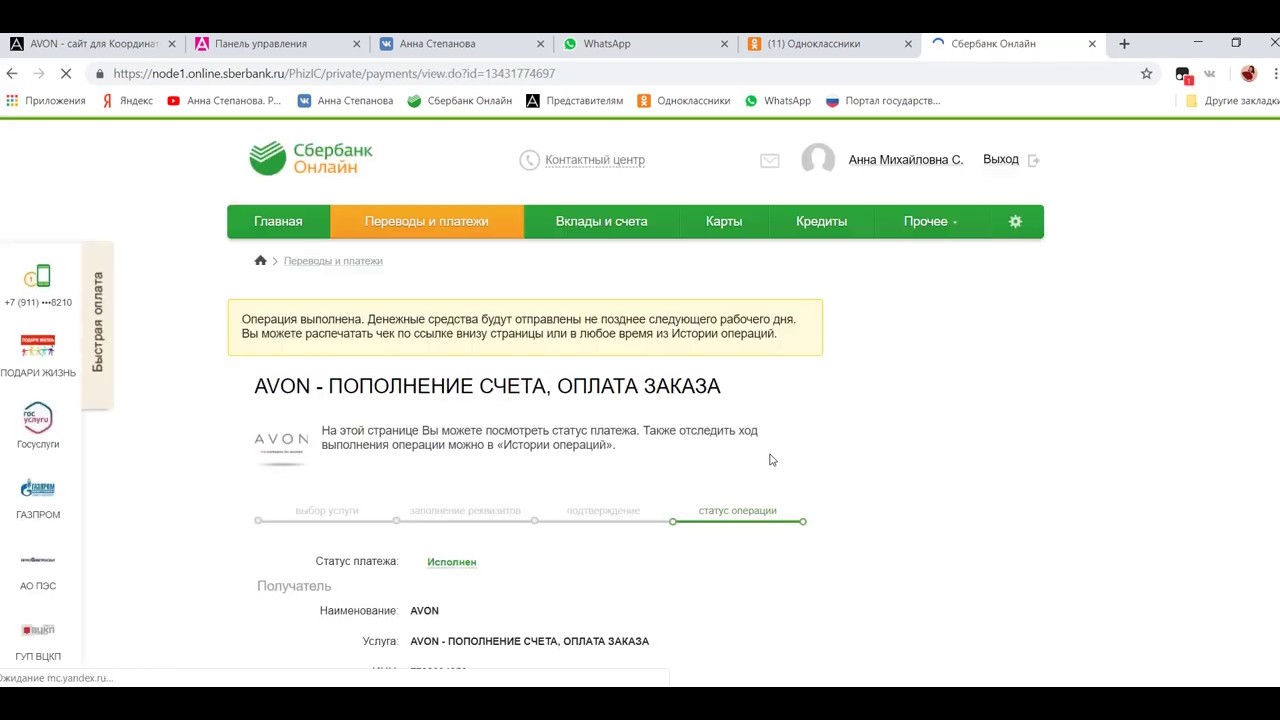Open Переводы и платежи menu

pyautogui.click(x=427, y=222)
